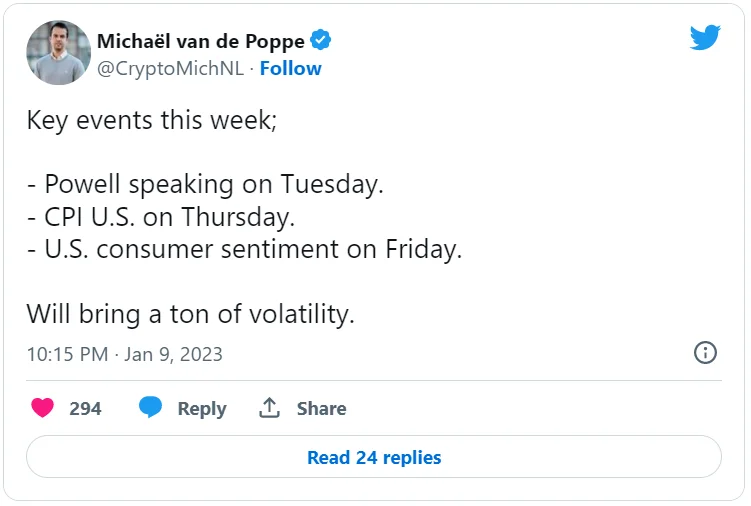Click the Twitter bird logo
Screen dimensions: 751x506
(x=705, y=38)
